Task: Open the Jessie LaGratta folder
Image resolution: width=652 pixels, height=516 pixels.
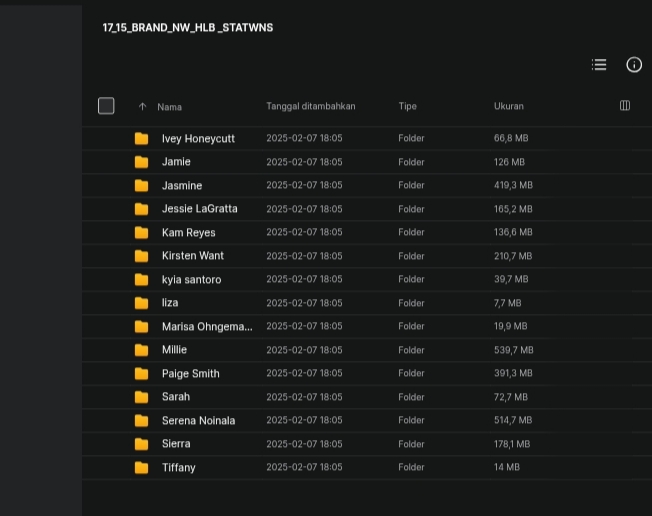Action: pyautogui.click(x=200, y=209)
